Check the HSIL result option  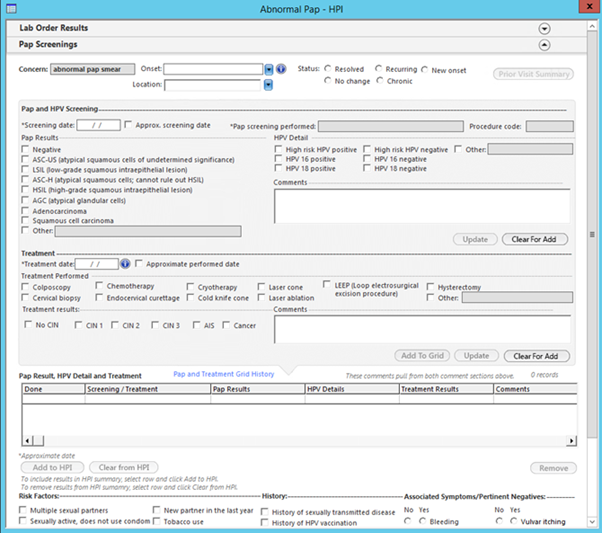pyautogui.click(x=25, y=189)
